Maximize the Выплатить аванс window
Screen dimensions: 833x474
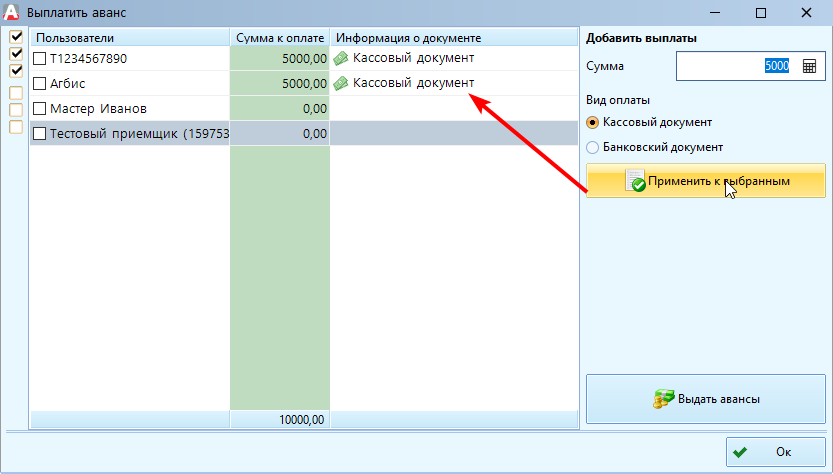click(760, 12)
